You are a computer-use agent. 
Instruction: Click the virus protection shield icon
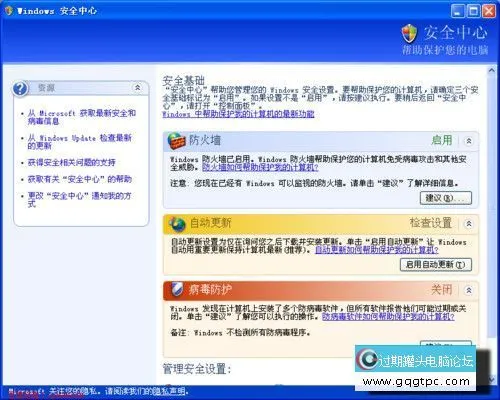point(177,289)
